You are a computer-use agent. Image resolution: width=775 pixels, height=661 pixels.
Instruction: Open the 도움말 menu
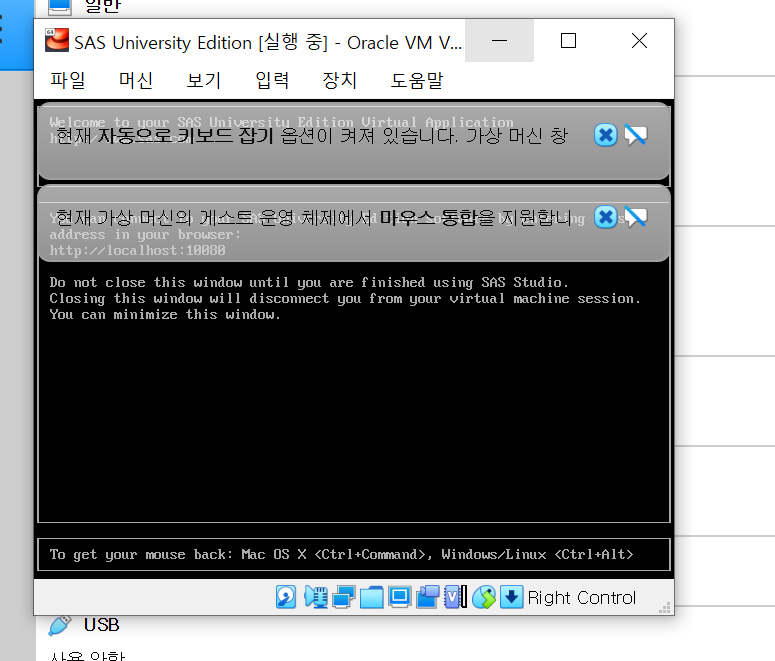pyautogui.click(x=417, y=80)
